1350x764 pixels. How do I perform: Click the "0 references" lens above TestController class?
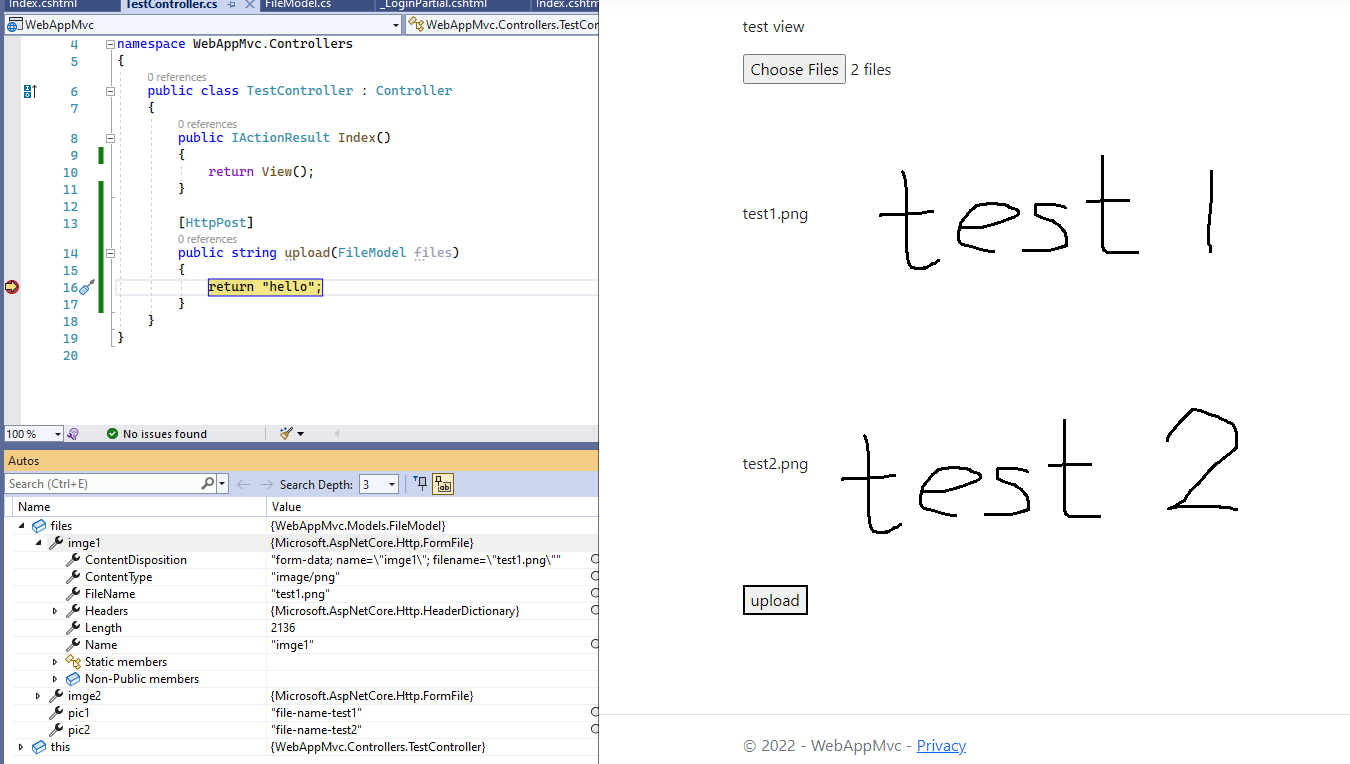pyautogui.click(x=177, y=77)
